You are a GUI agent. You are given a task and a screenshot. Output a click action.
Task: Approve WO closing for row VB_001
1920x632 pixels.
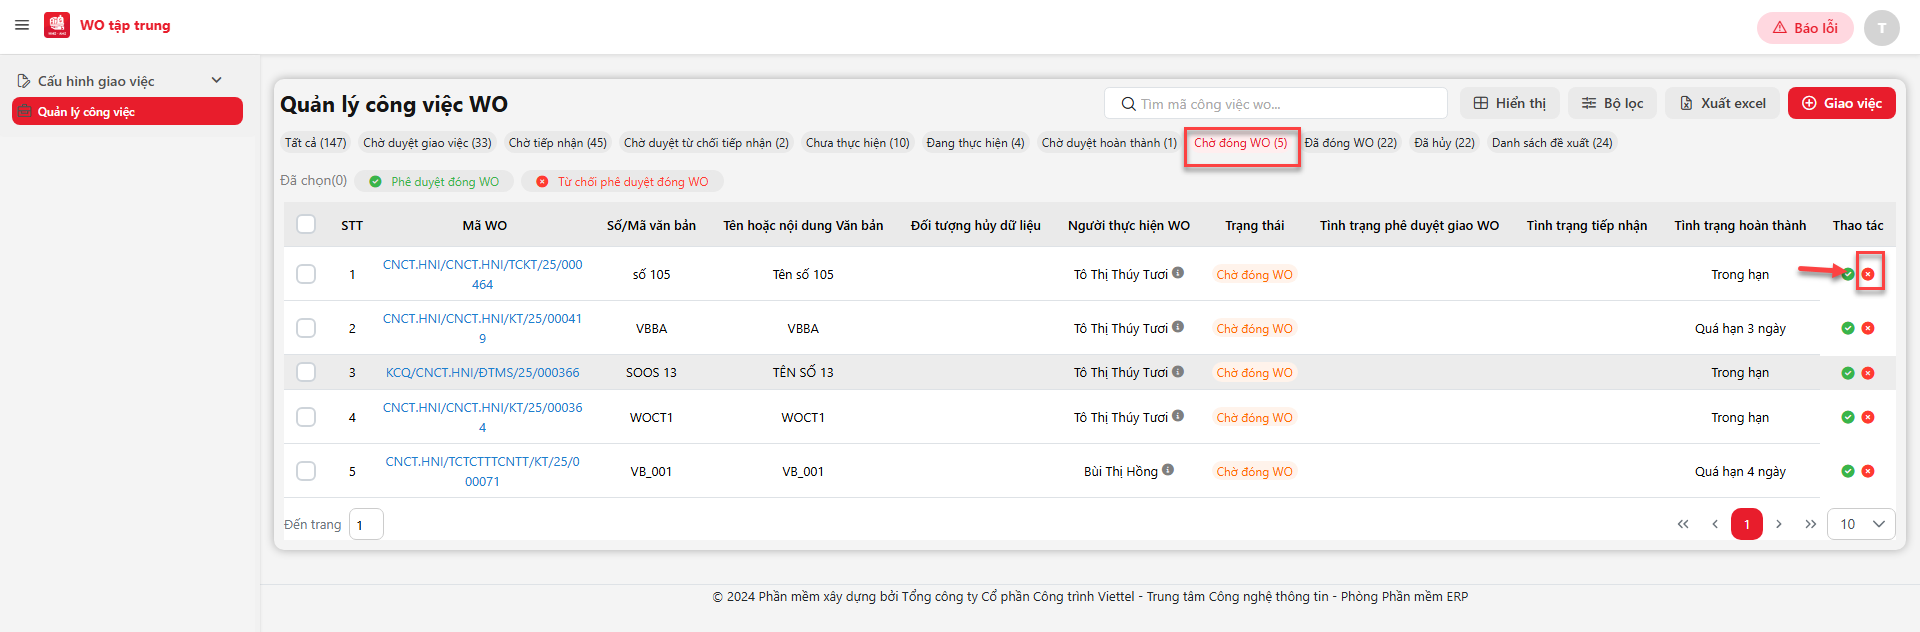point(1848,471)
